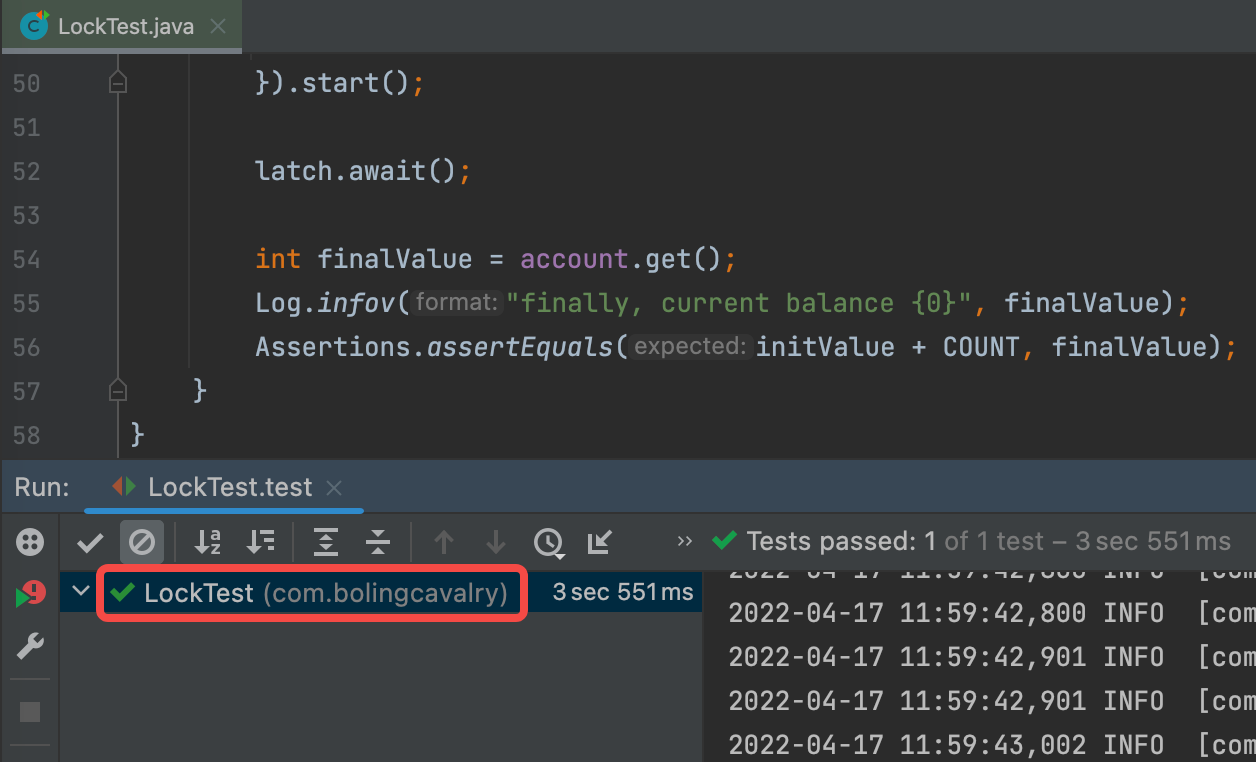Click the fold marker on line 57
This screenshot has width=1256, height=762.
click(118, 390)
